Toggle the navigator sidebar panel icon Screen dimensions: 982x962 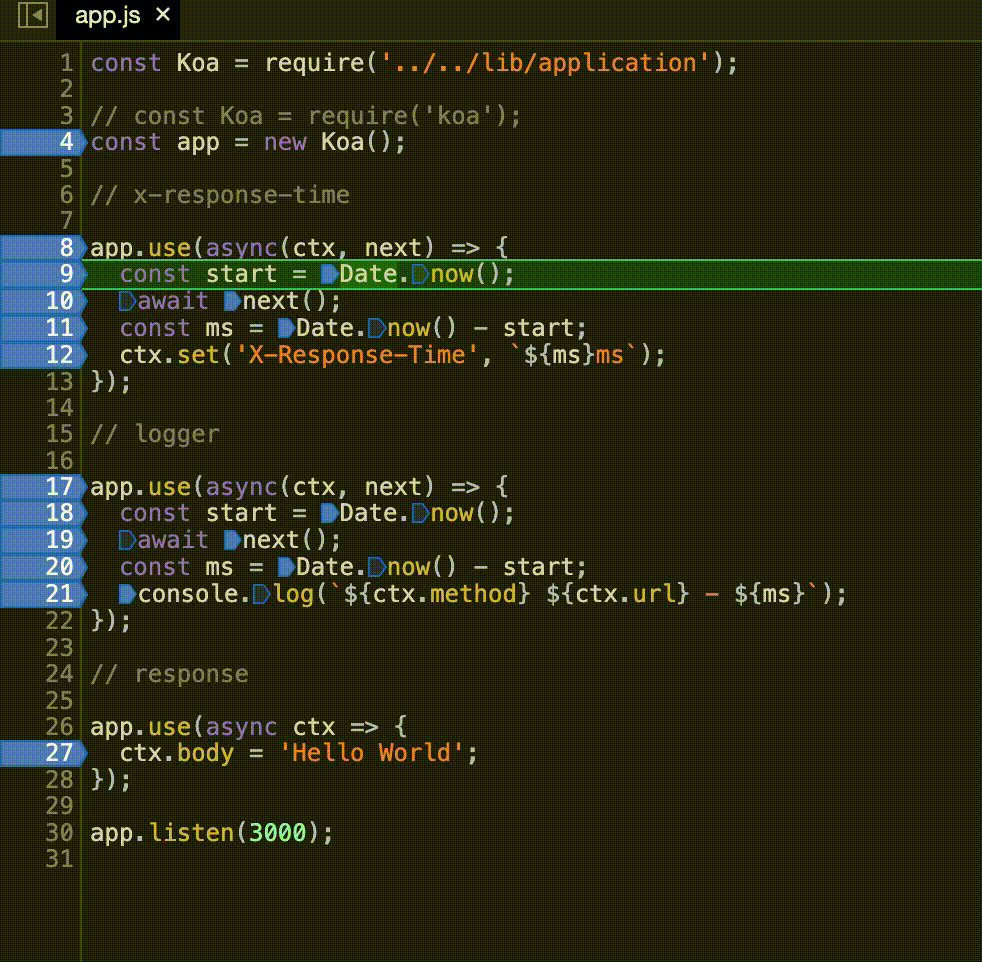(x=33, y=15)
